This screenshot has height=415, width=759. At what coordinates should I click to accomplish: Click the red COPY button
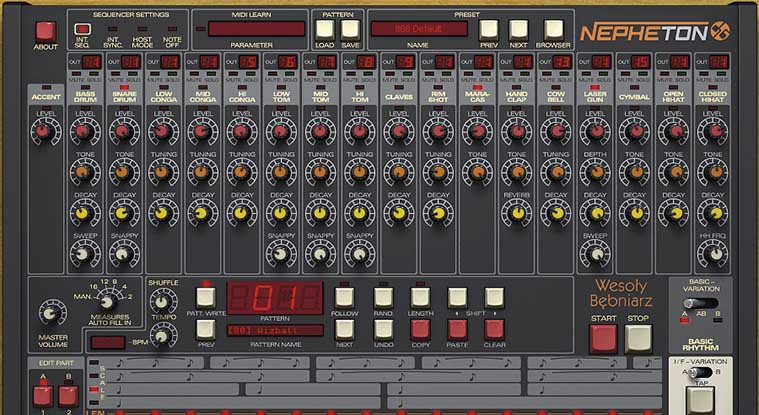pos(420,330)
